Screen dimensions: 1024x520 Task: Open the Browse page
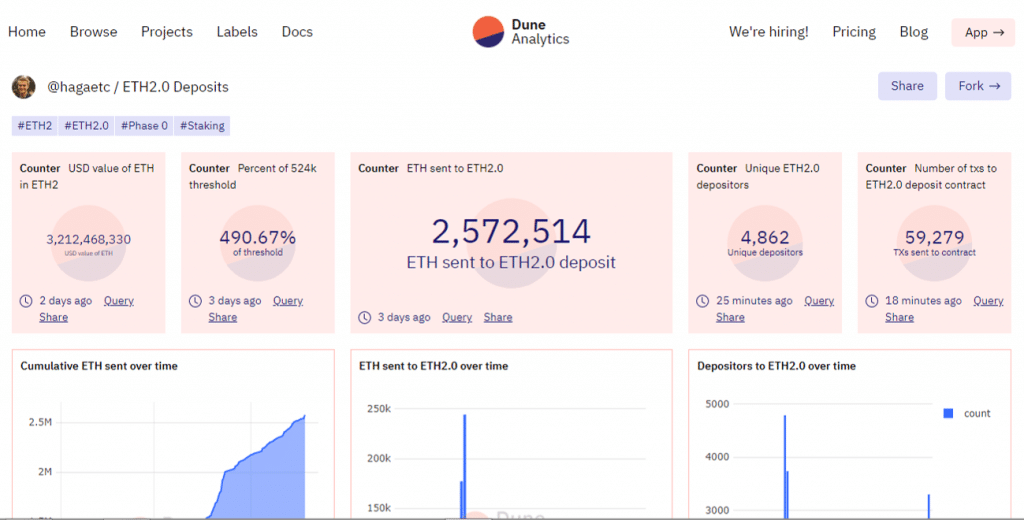tap(93, 32)
